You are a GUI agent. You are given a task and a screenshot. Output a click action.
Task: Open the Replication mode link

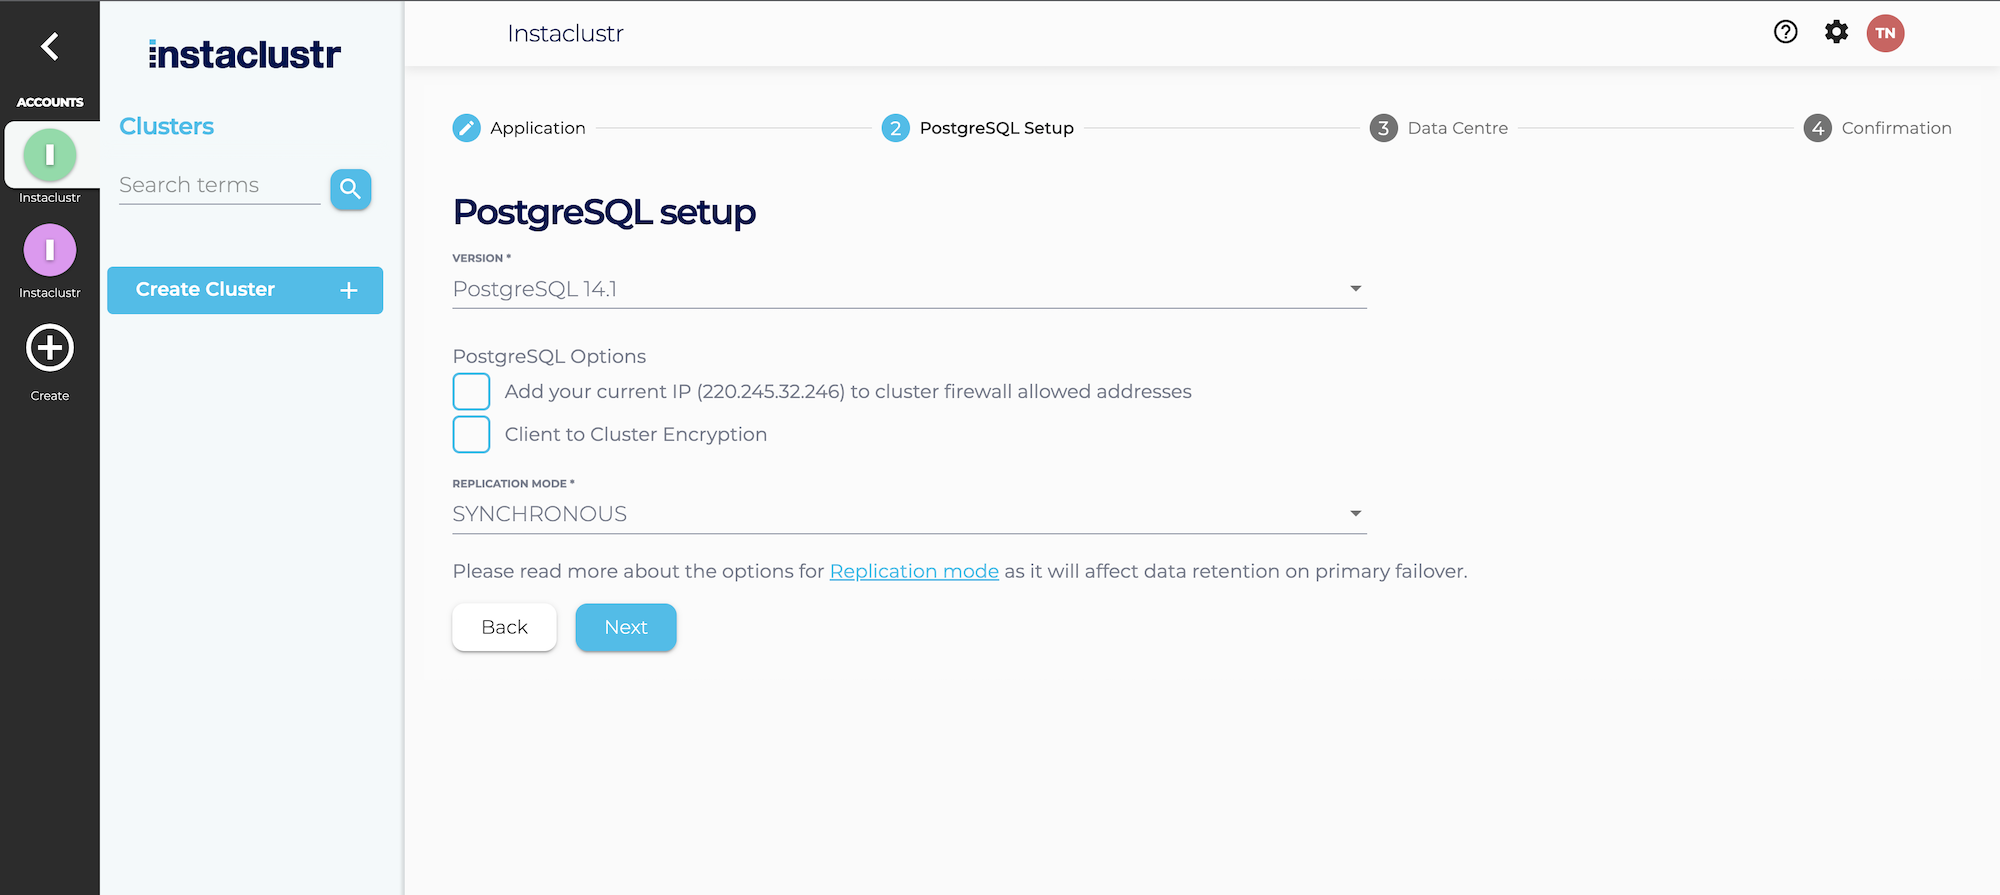pyautogui.click(x=914, y=571)
